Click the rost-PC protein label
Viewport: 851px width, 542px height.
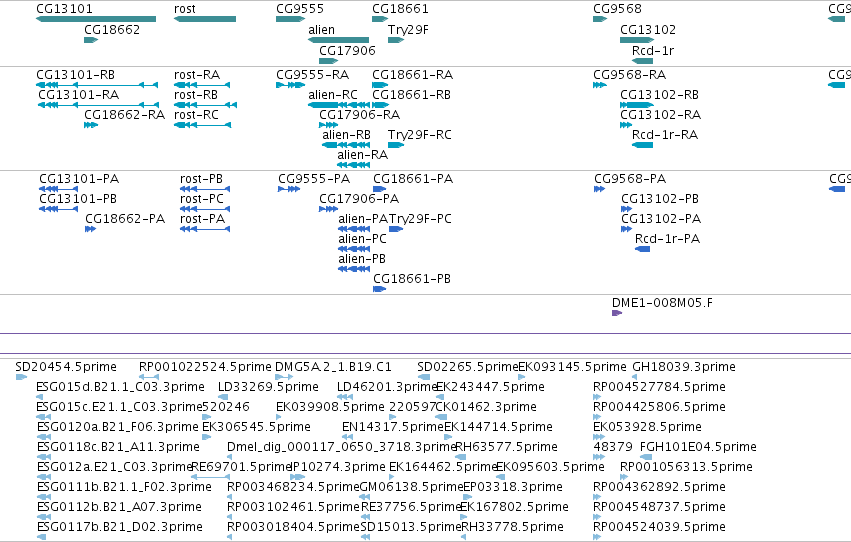click(202, 199)
